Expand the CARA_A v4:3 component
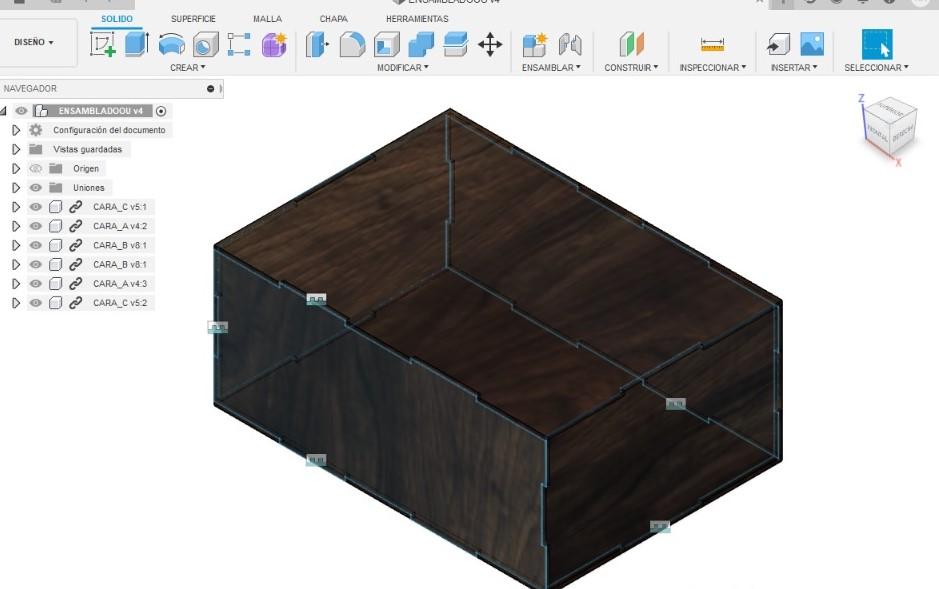Image resolution: width=939 pixels, height=589 pixels. tap(16, 284)
